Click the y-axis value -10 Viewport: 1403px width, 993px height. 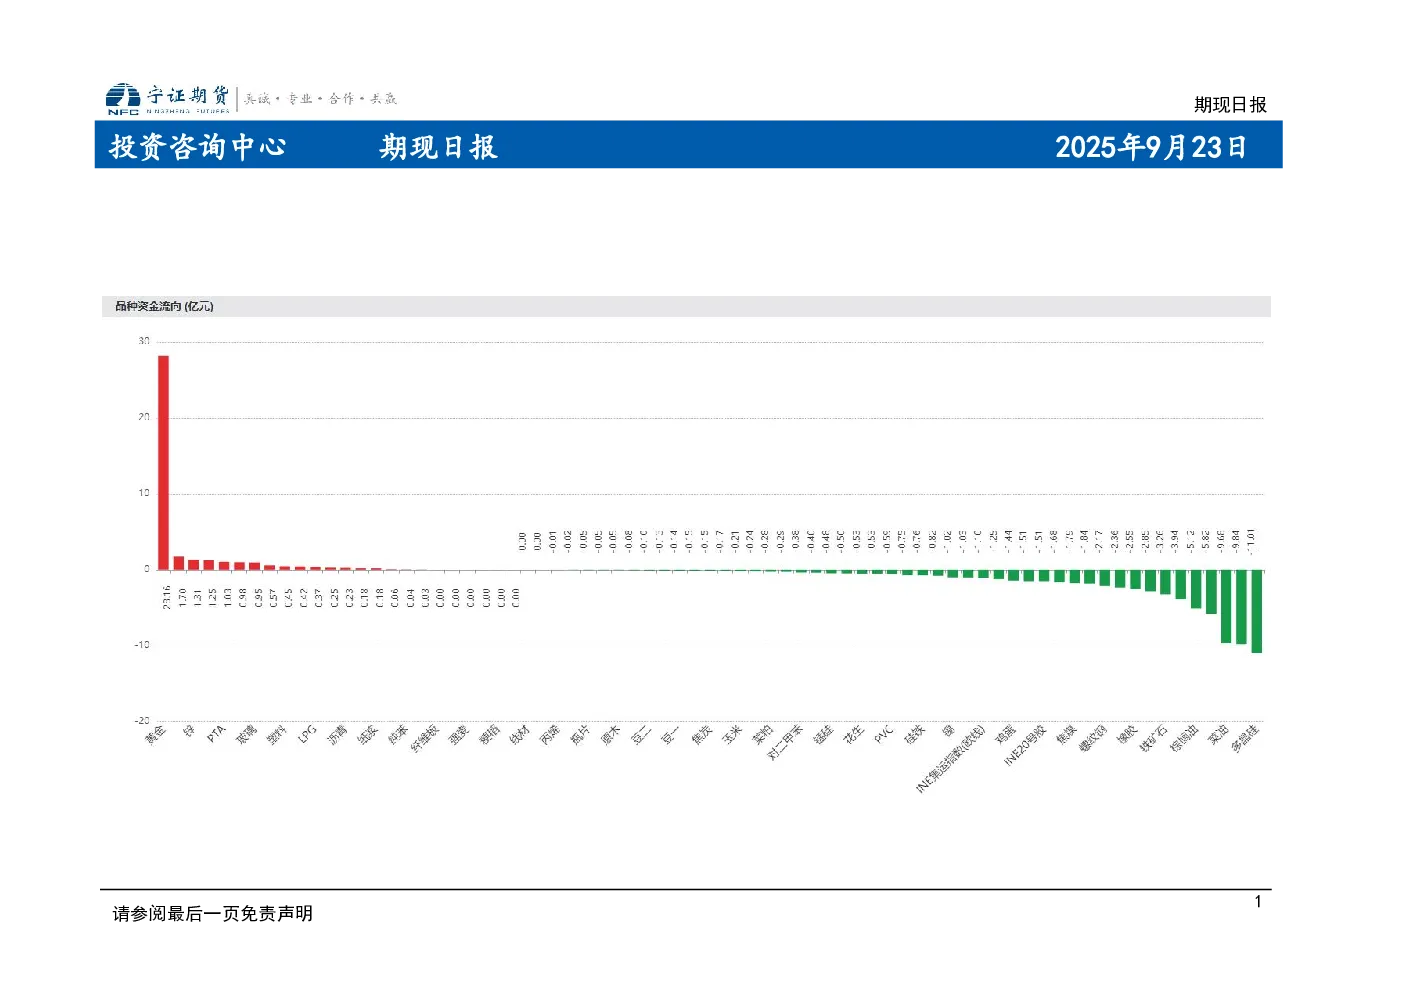pos(142,644)
